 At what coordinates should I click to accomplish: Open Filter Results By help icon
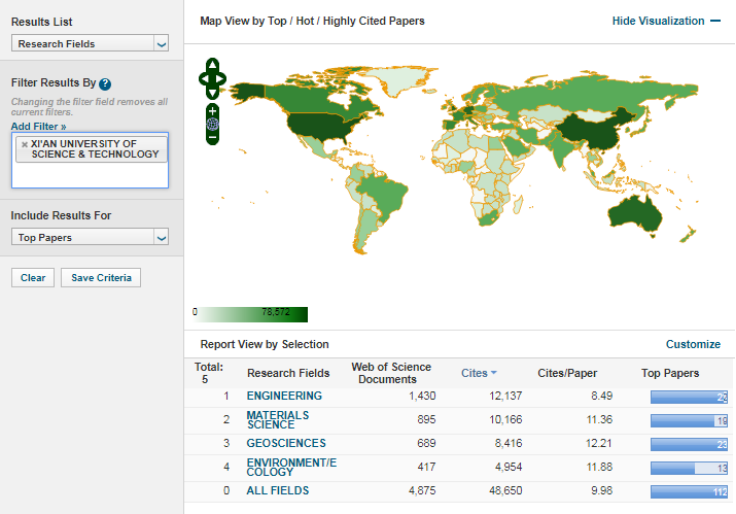point(105,84)
